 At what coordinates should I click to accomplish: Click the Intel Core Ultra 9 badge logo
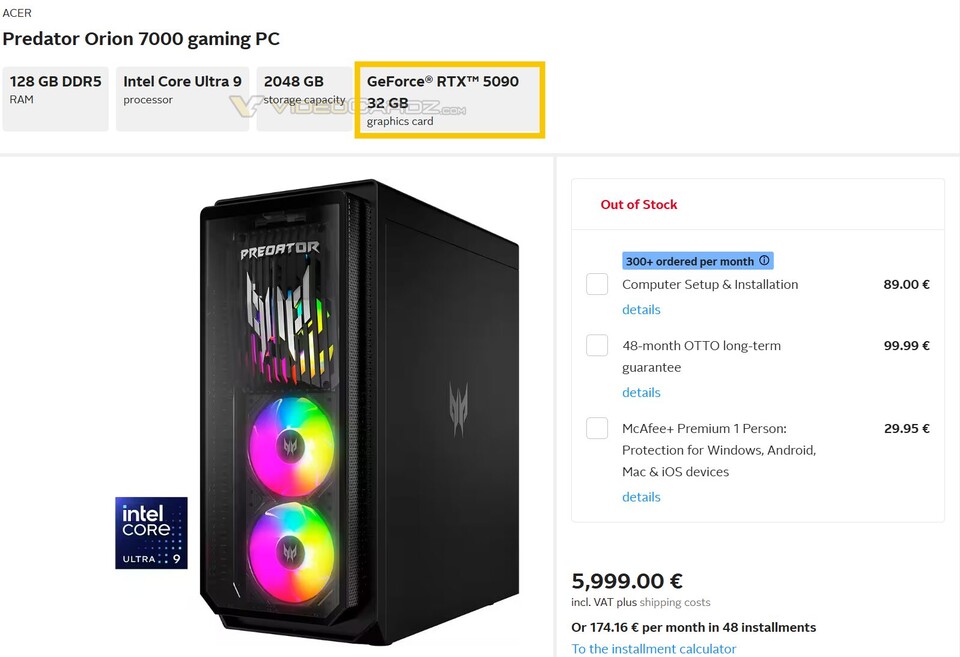(x=151, y=533)
